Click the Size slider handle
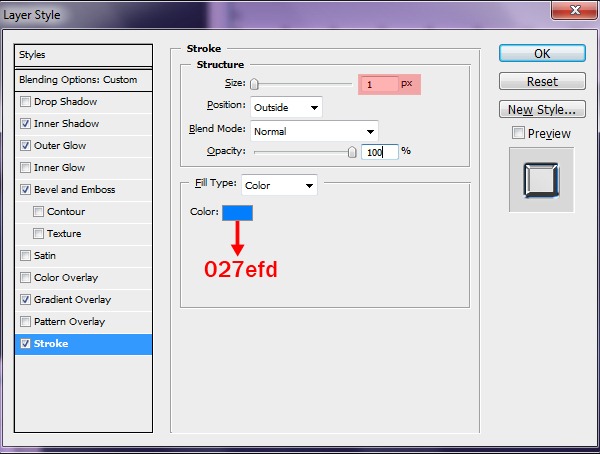Image resolution: width=600 pixels, height=454 pixels. (254, 84)
